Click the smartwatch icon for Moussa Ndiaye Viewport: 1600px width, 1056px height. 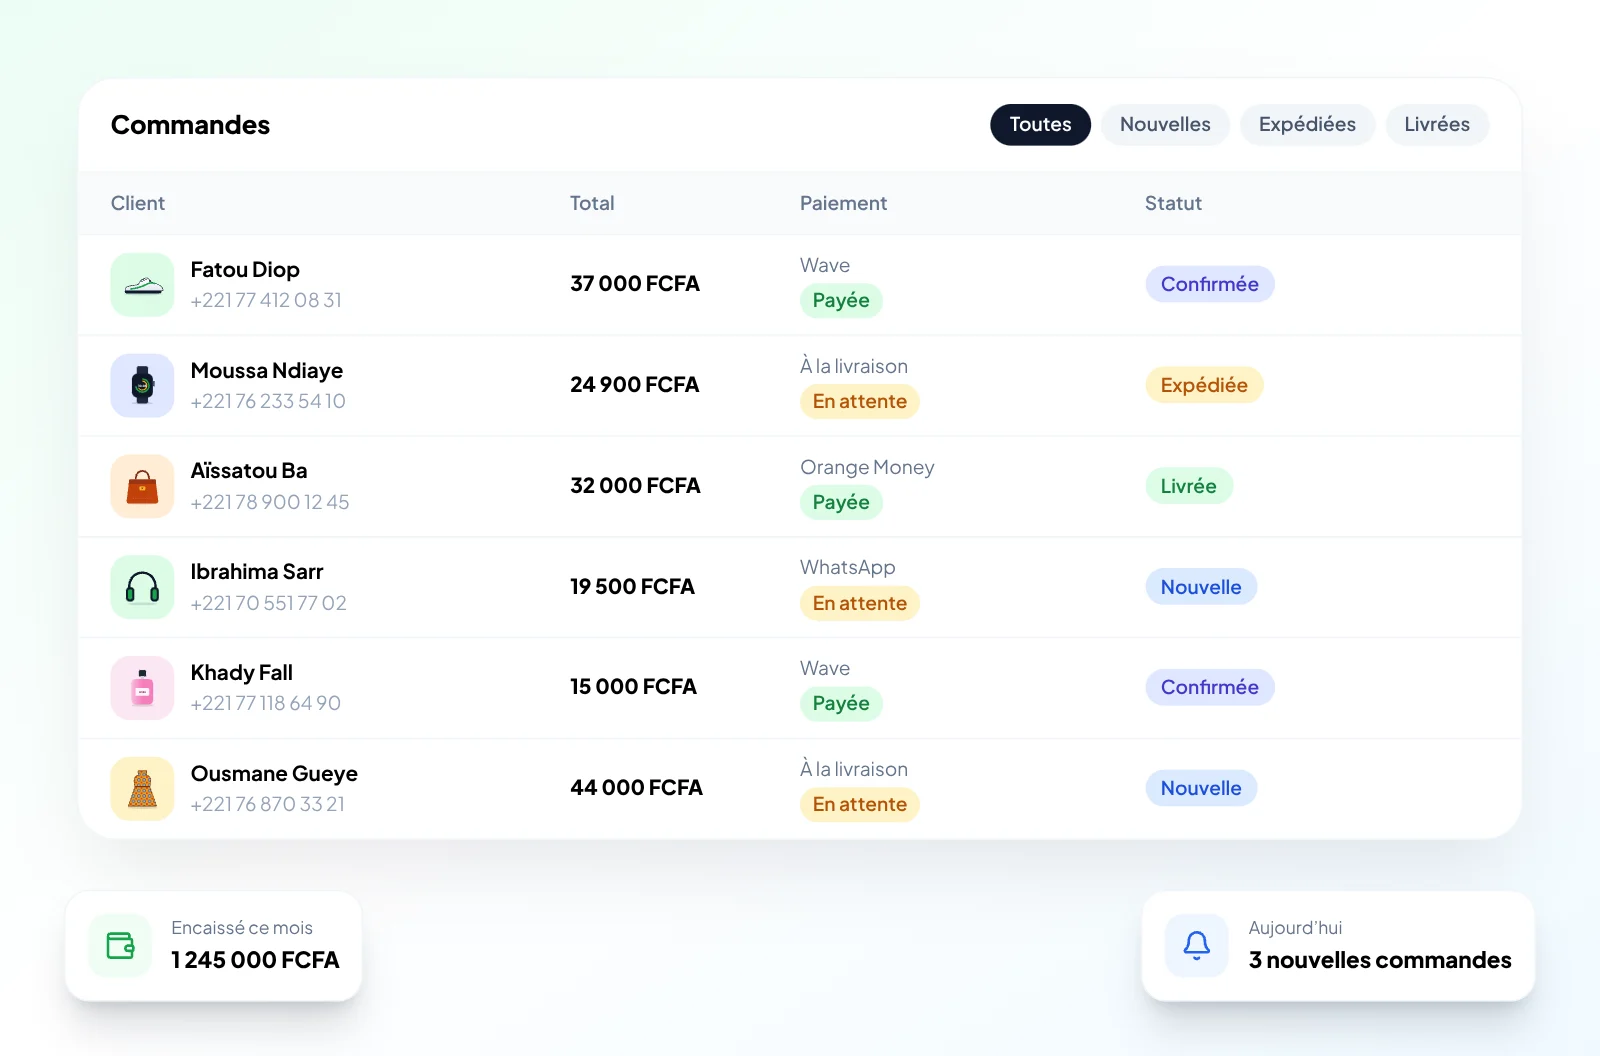coord(142,386)
